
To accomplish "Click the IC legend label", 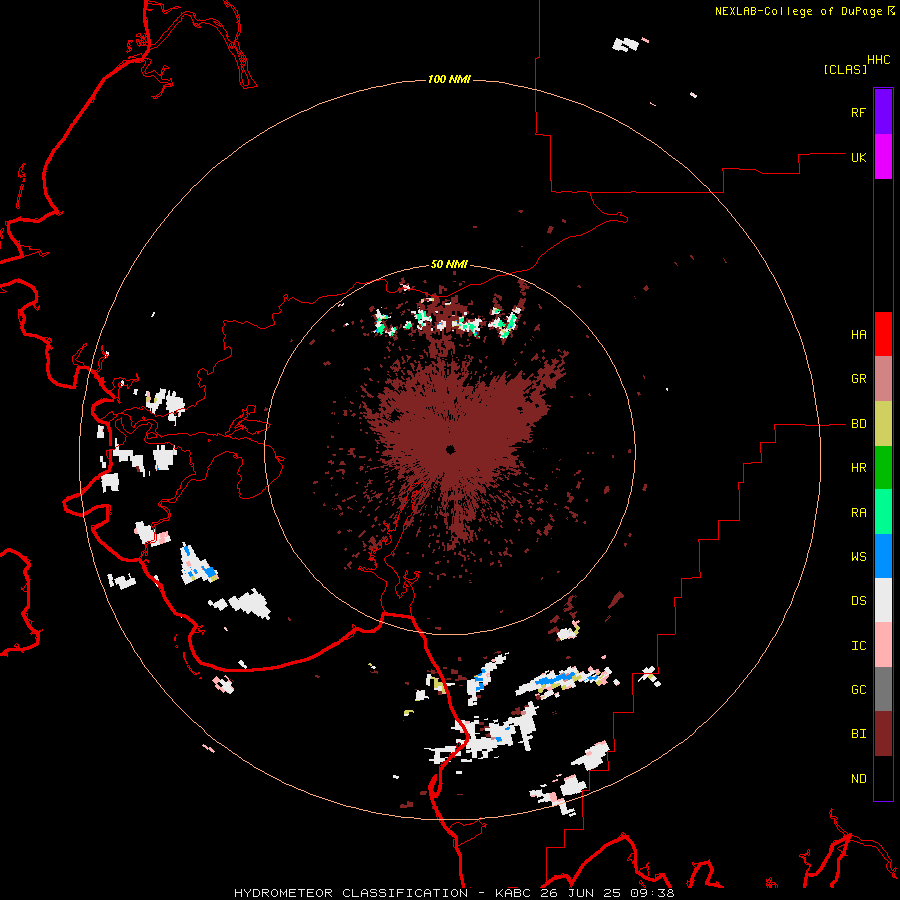I will pos(858,646).
